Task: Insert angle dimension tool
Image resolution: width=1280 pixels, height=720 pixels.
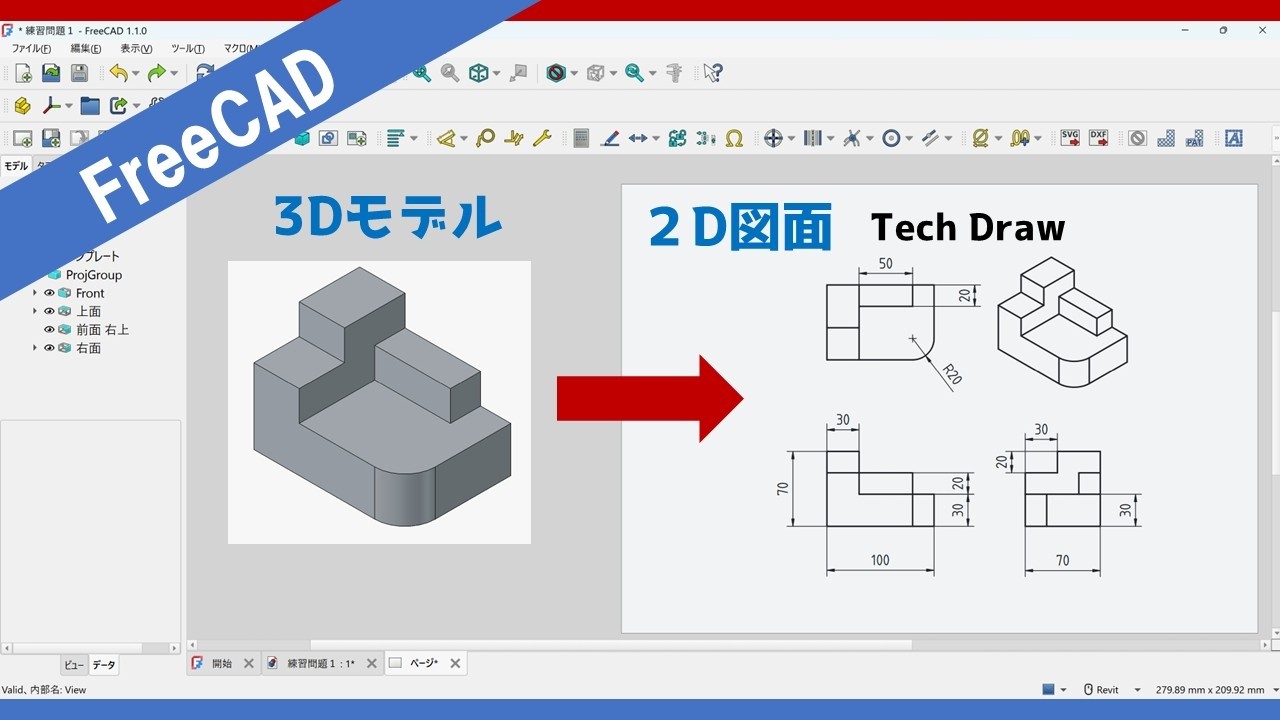Action: [x=446, y=138]
